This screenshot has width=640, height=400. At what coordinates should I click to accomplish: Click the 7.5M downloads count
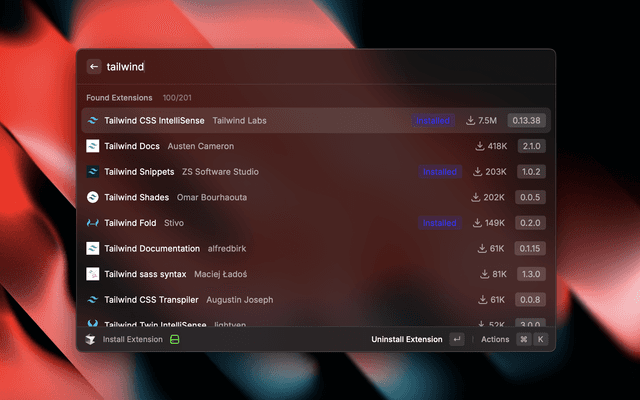(482, 121)
